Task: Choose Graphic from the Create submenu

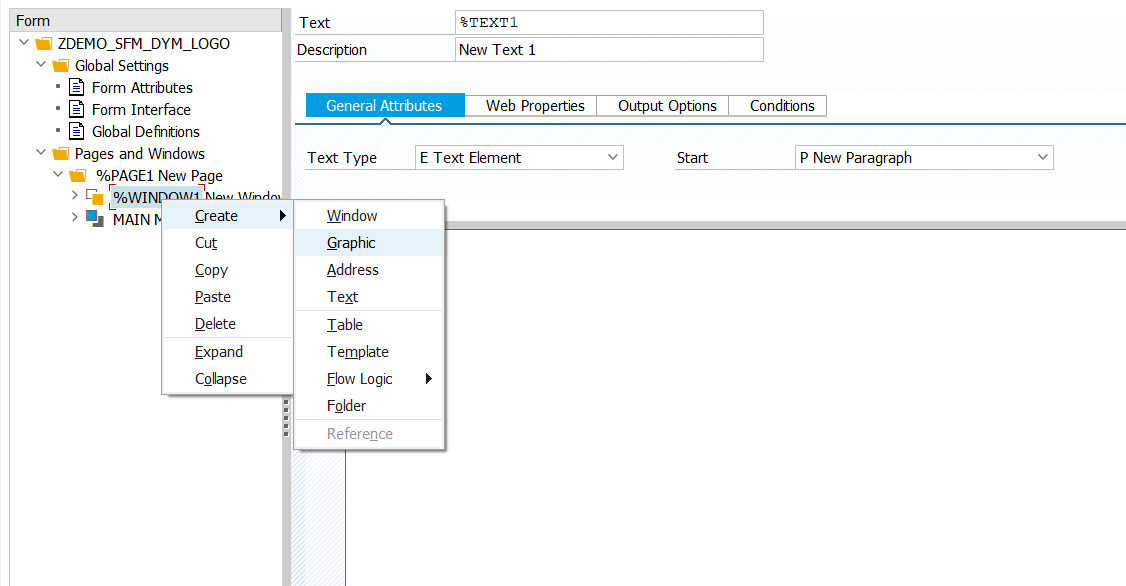Action: tap(351, 243)
